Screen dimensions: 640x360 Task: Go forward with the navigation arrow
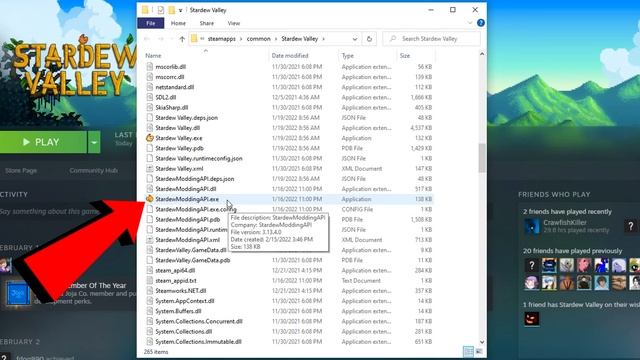(161, 39)
